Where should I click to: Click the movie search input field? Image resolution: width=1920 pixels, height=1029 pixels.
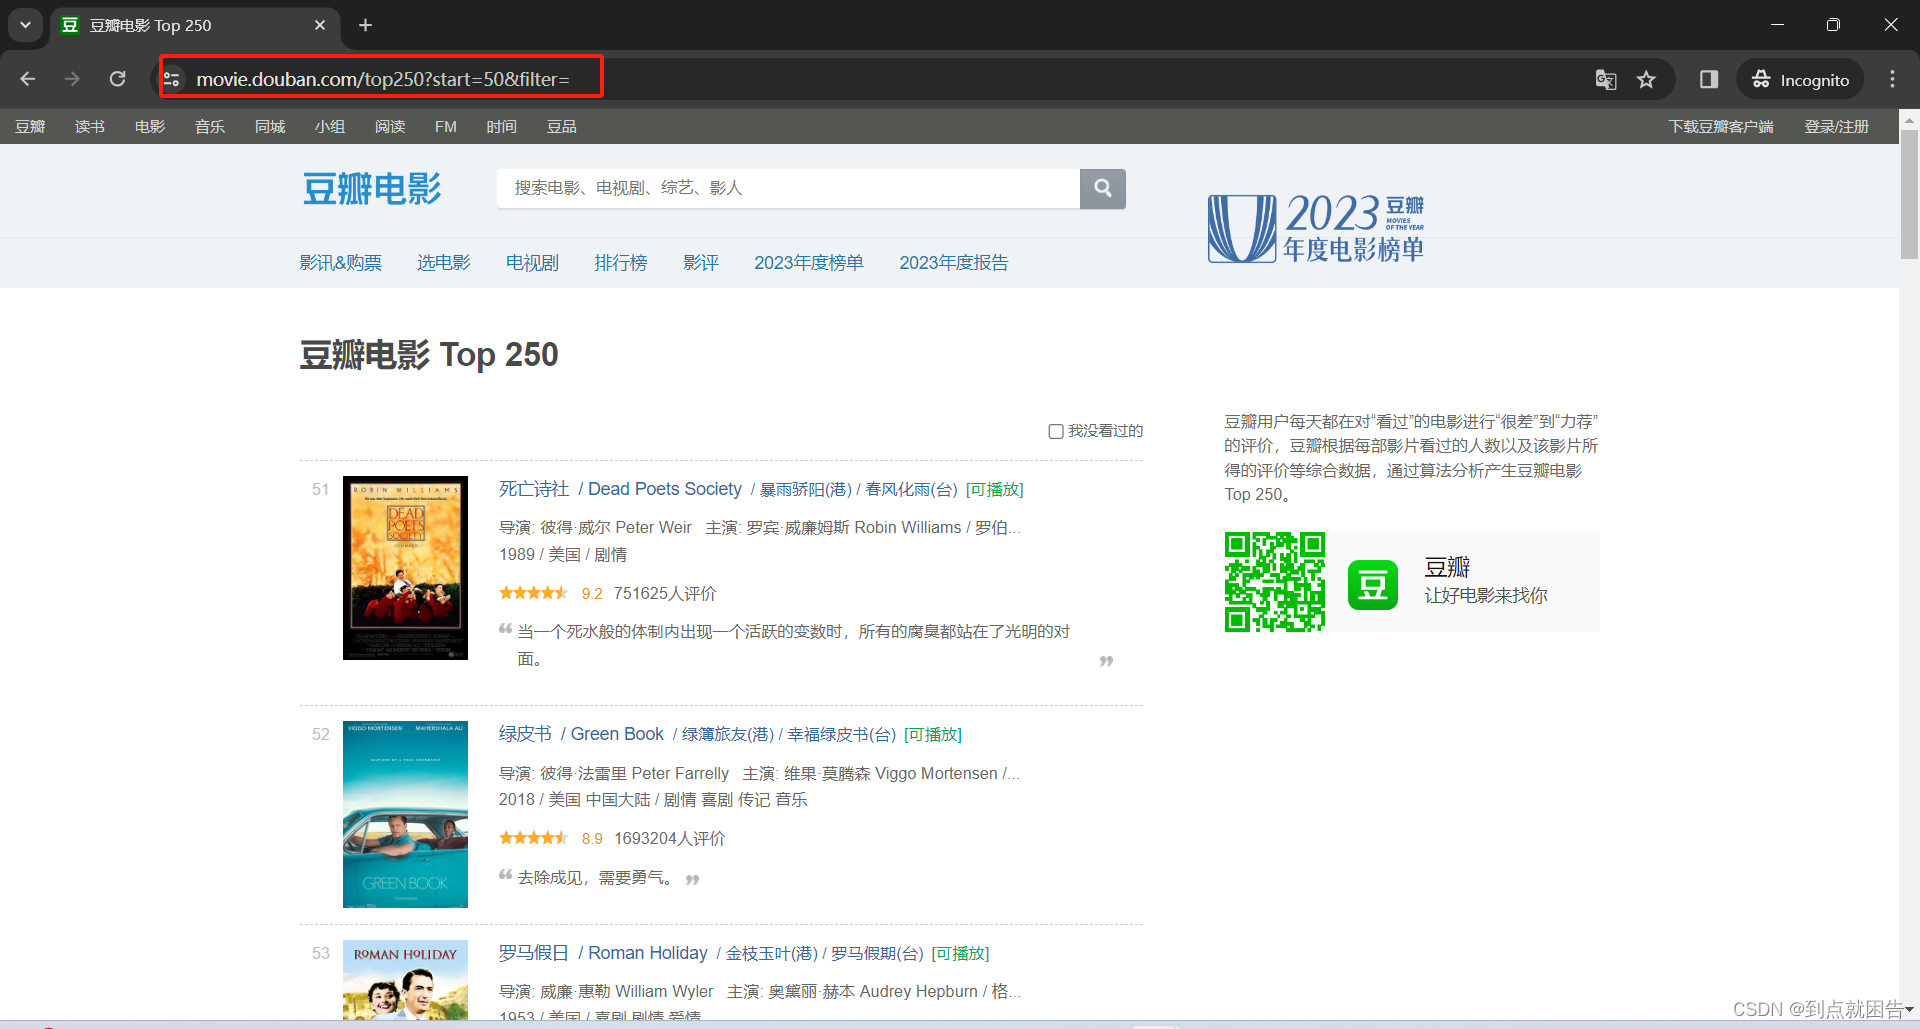click(789, 188)
